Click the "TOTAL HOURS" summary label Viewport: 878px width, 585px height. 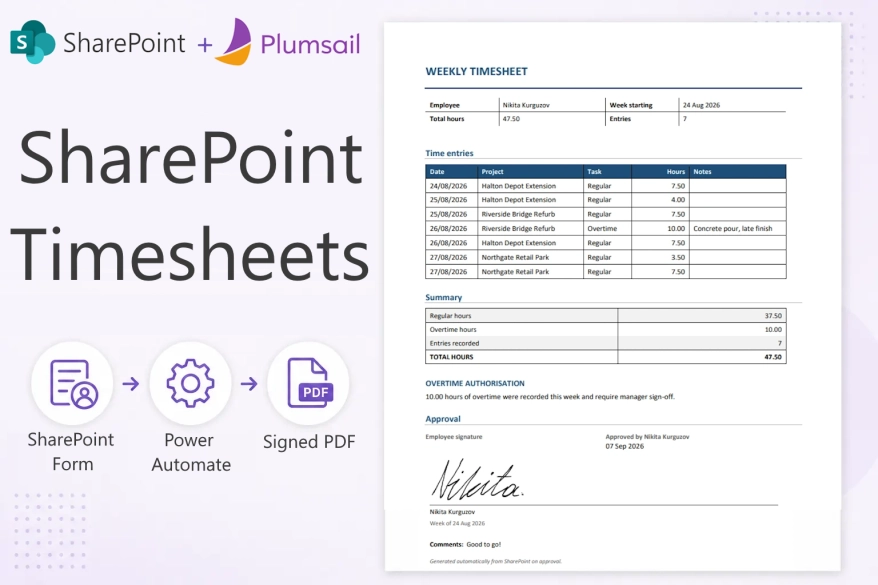[x=451, y=357]
